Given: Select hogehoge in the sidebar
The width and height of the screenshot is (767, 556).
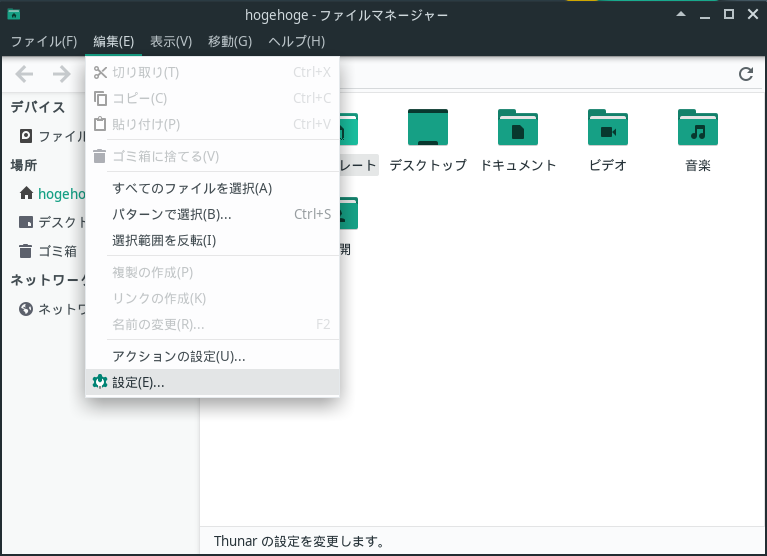Looking at the screenshot, I should pyautogui.click(x=62, y=194).
